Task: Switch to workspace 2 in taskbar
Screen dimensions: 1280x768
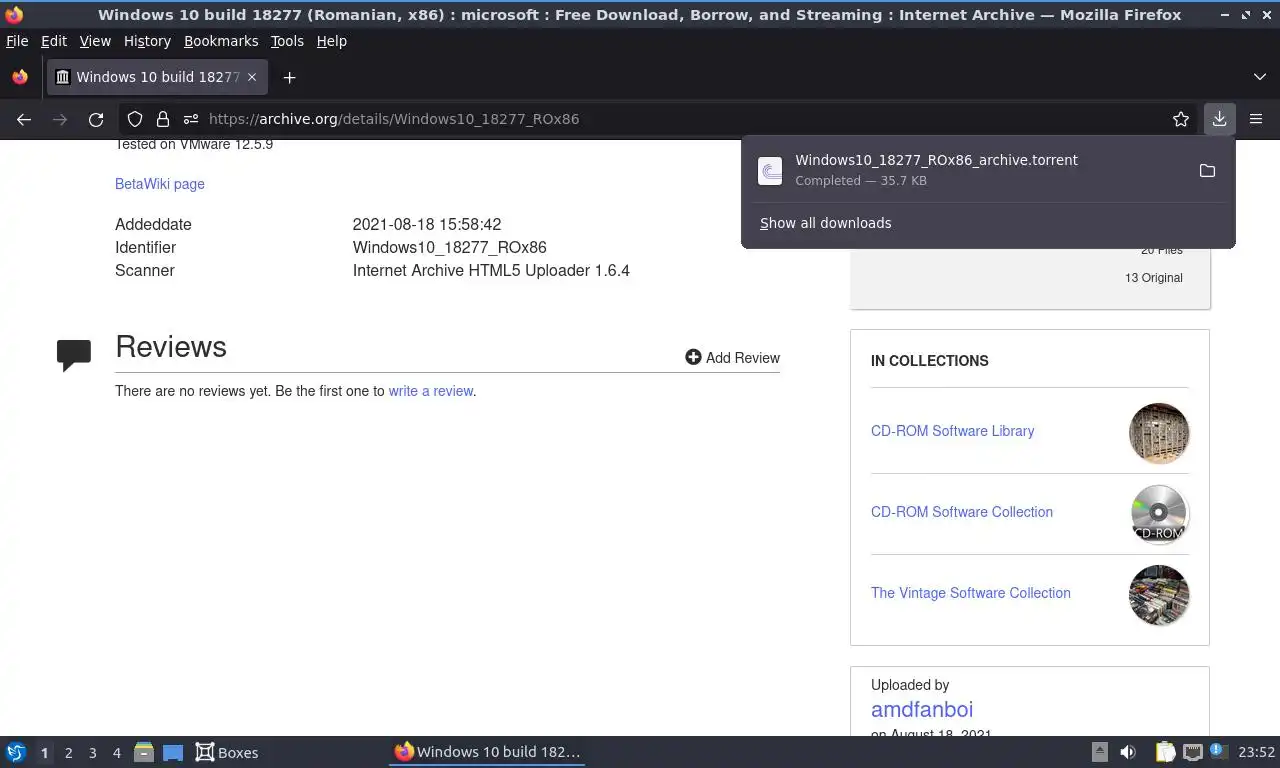Action: [x=68, y=753]
